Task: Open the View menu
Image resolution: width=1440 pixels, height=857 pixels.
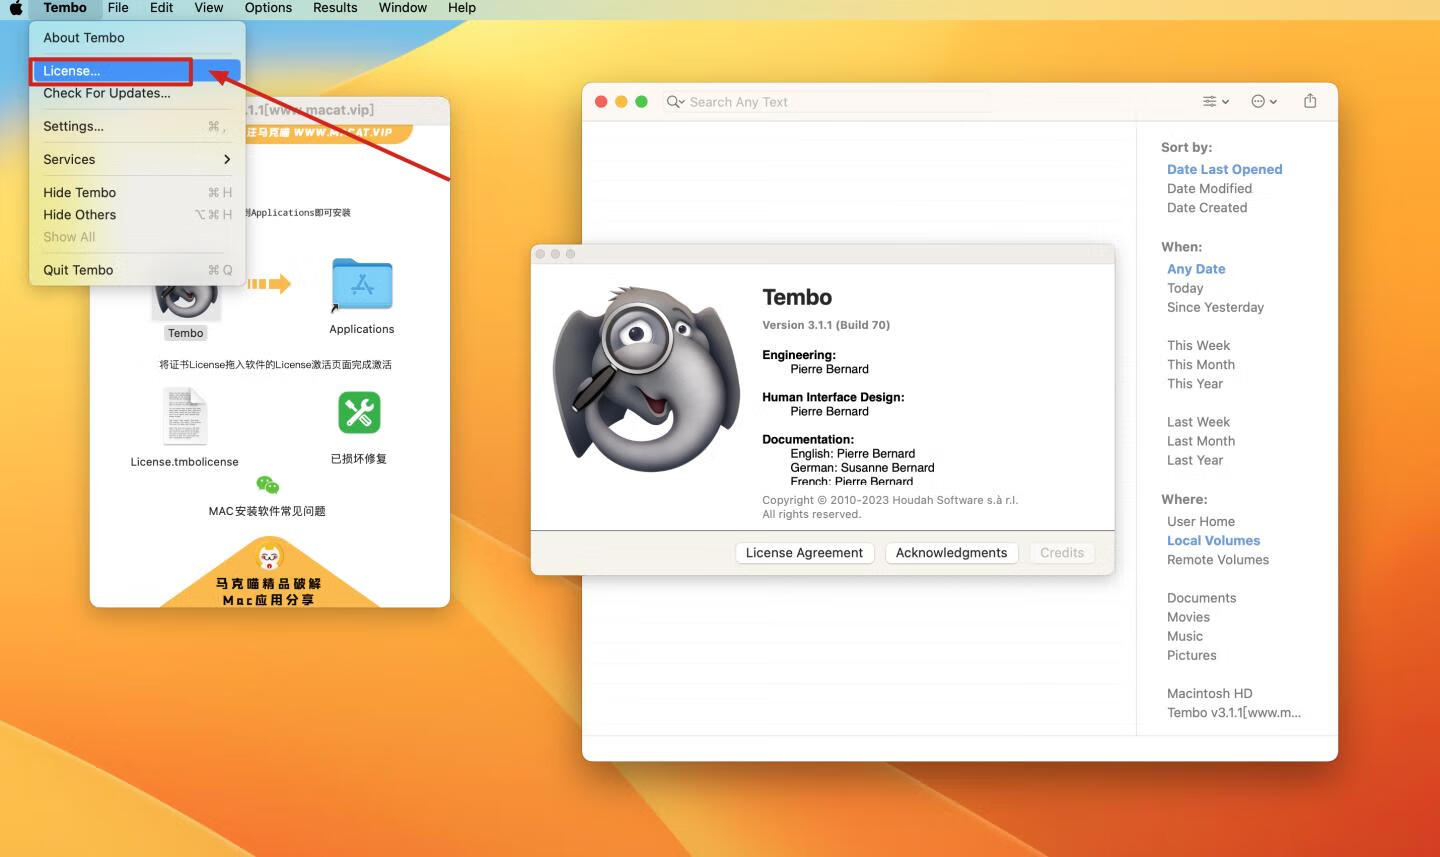Action: (208, 8)
